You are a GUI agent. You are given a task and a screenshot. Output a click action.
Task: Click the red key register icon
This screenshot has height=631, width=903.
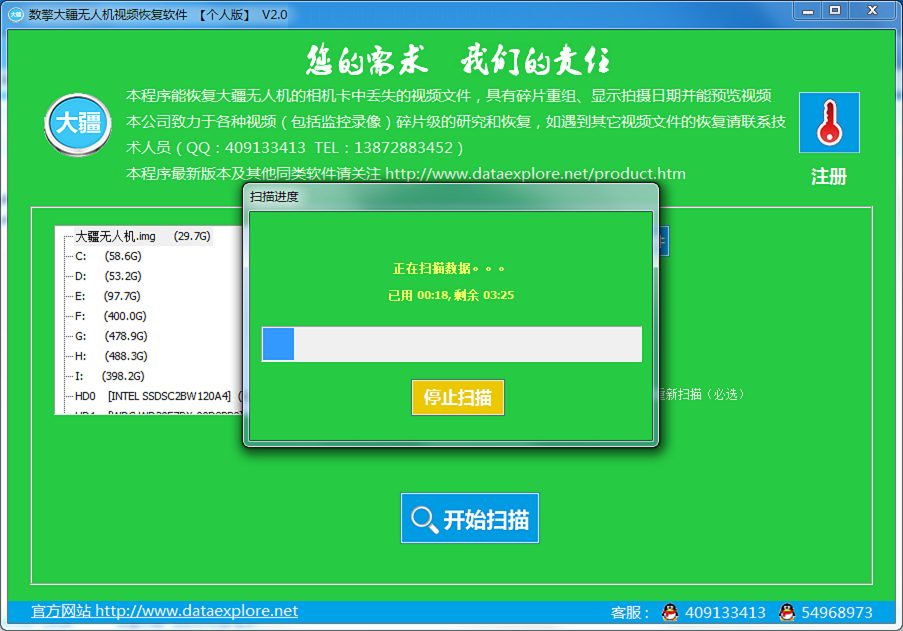pyautogui.click(x=829, y=123)
